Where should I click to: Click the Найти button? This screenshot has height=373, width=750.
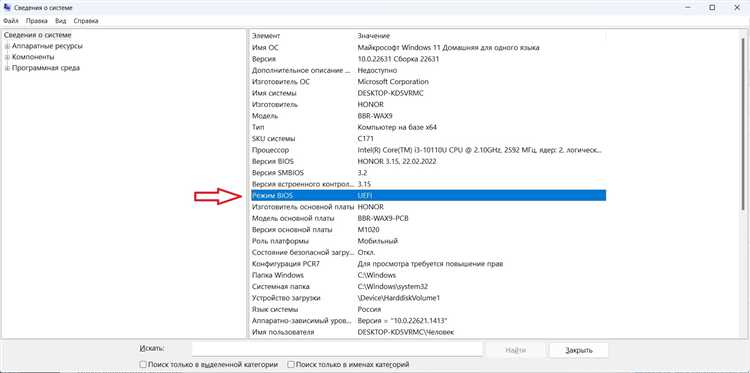point(515,350)
